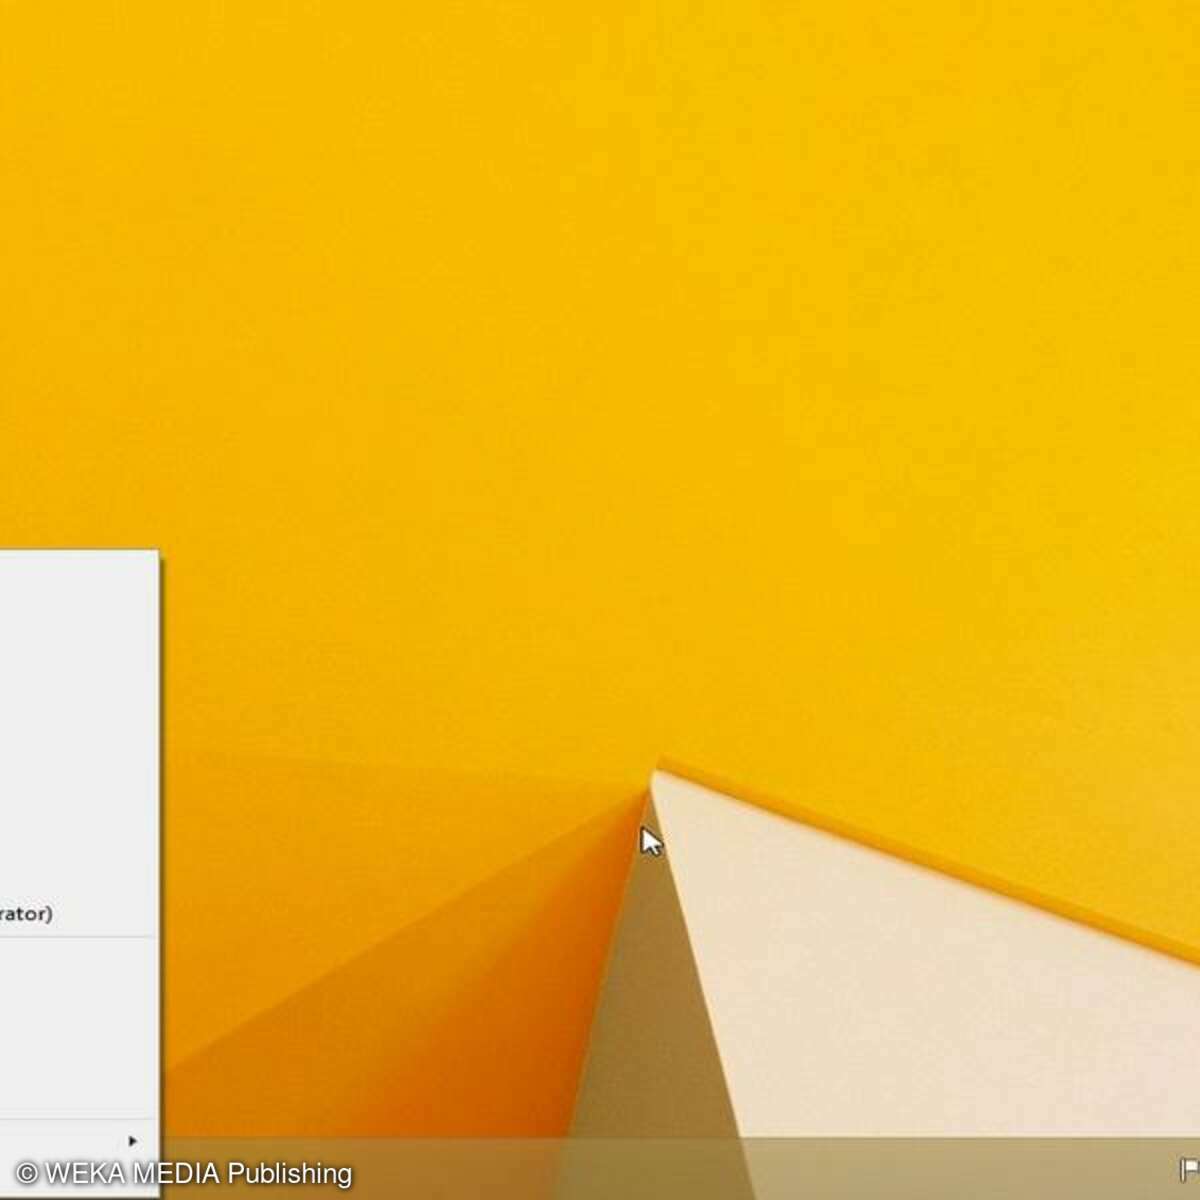Open the menu row containing the submenu arrow
Image resolution: width=1200 pixels, height=1200 pixels.
[x=60, y=1141]
